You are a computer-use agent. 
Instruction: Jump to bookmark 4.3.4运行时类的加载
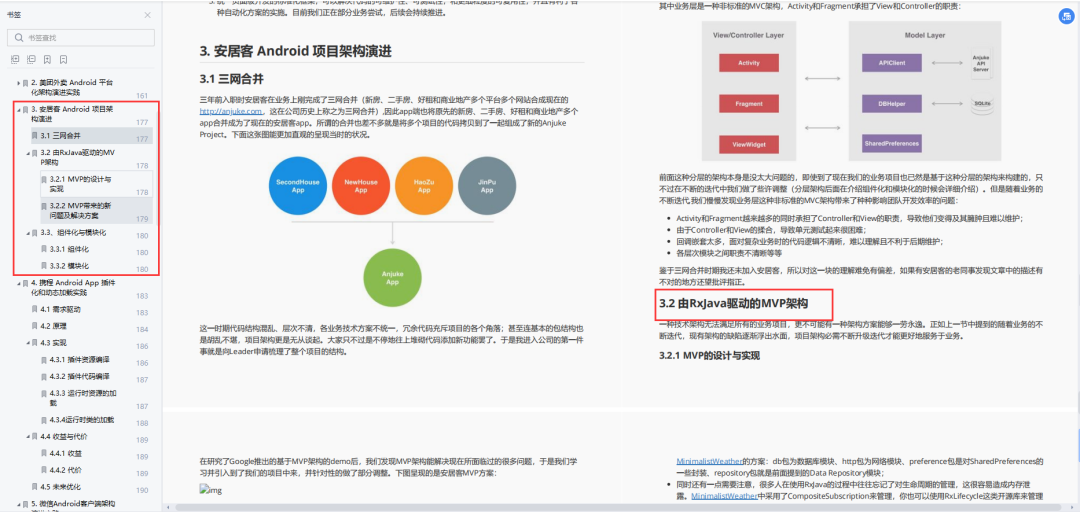[x=82, y=420]
